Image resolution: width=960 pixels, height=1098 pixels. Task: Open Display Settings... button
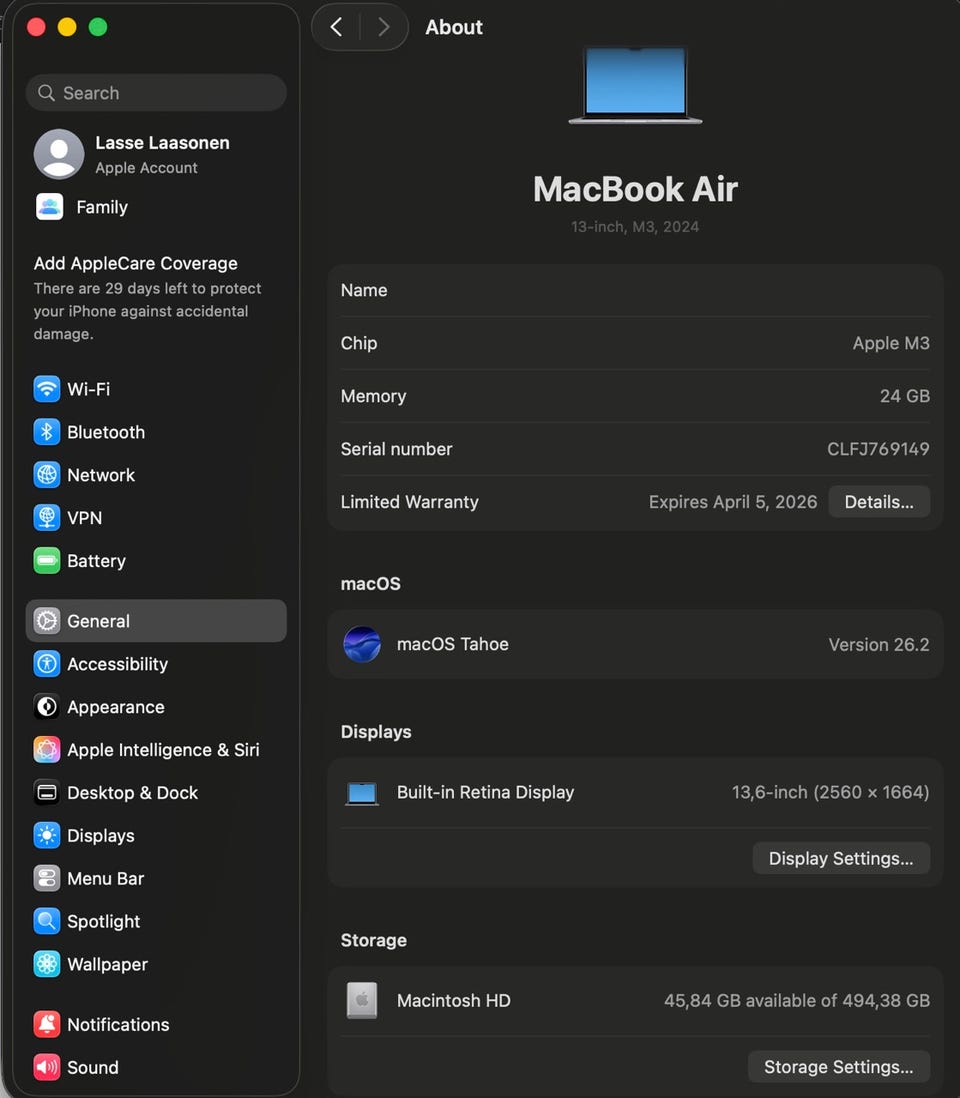(x=841, y=859)
